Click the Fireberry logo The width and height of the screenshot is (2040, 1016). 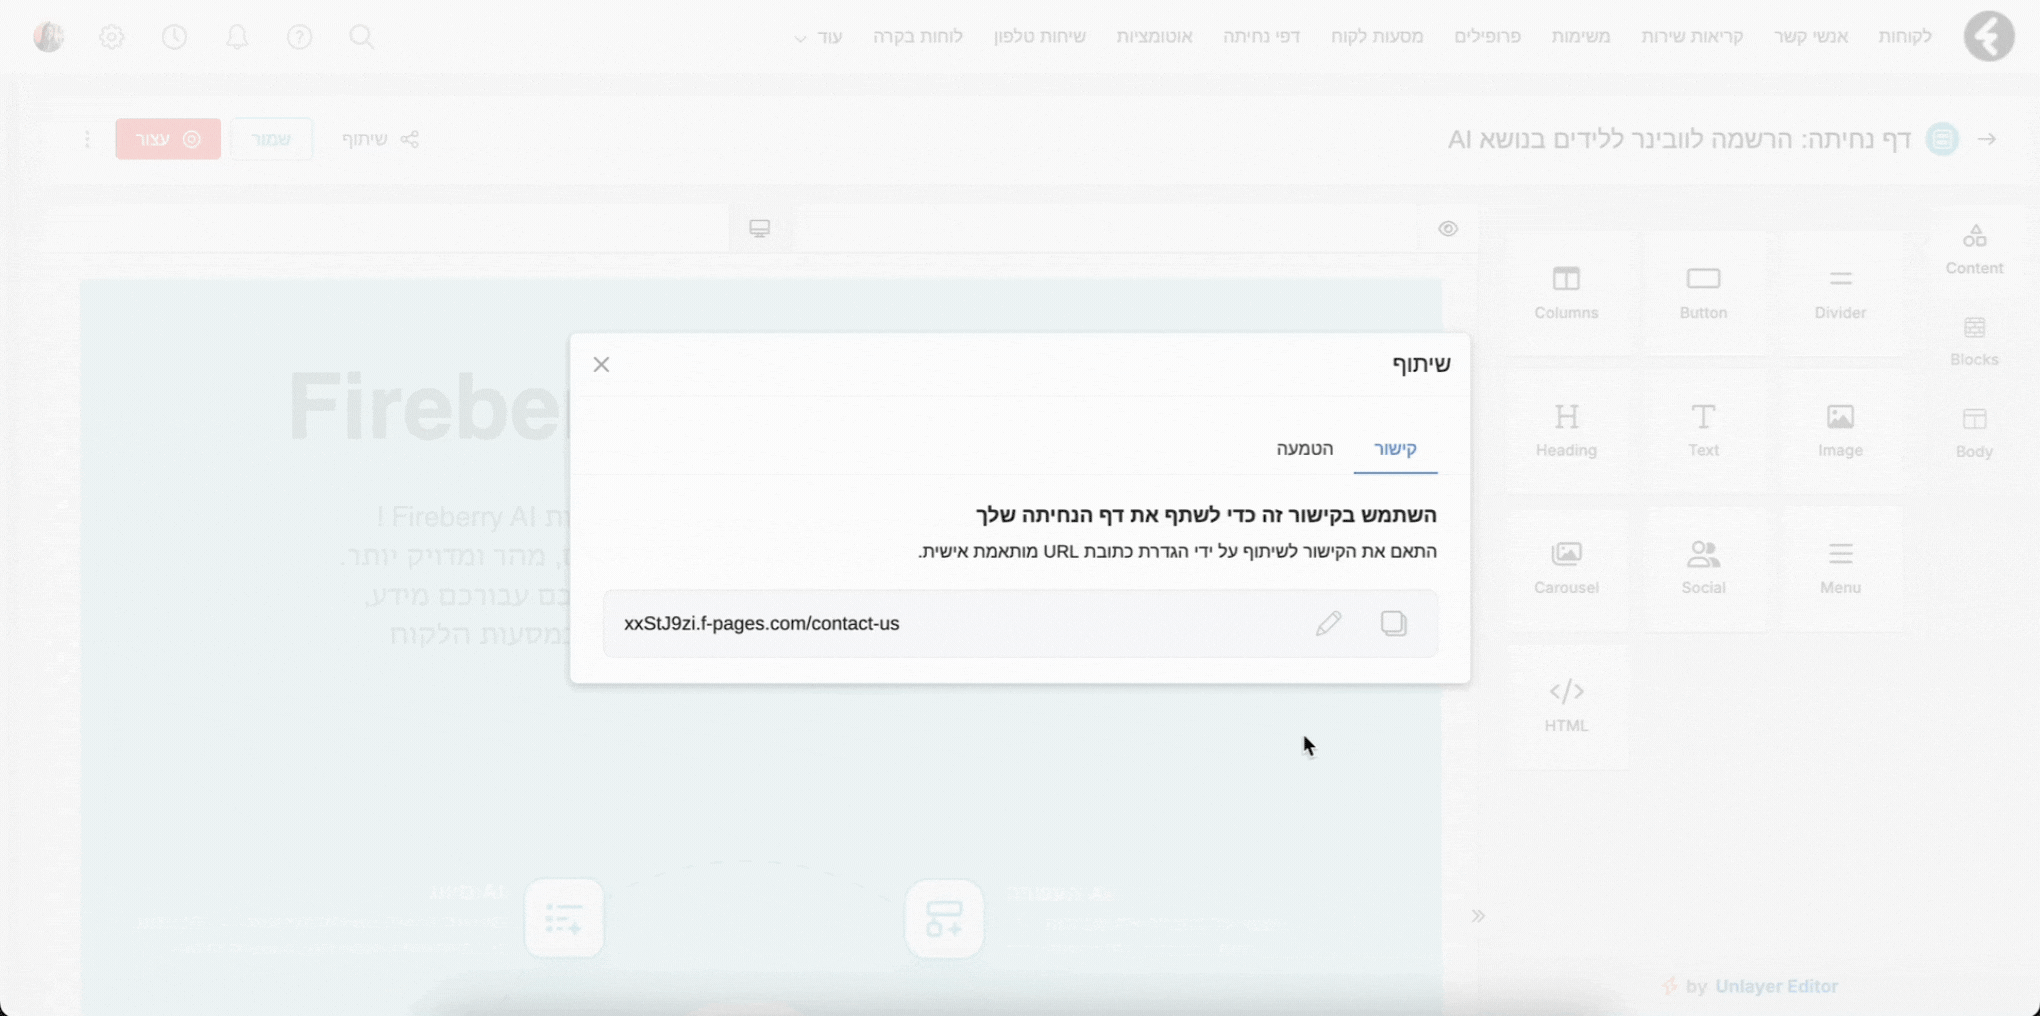click(x=1989, y=36)
